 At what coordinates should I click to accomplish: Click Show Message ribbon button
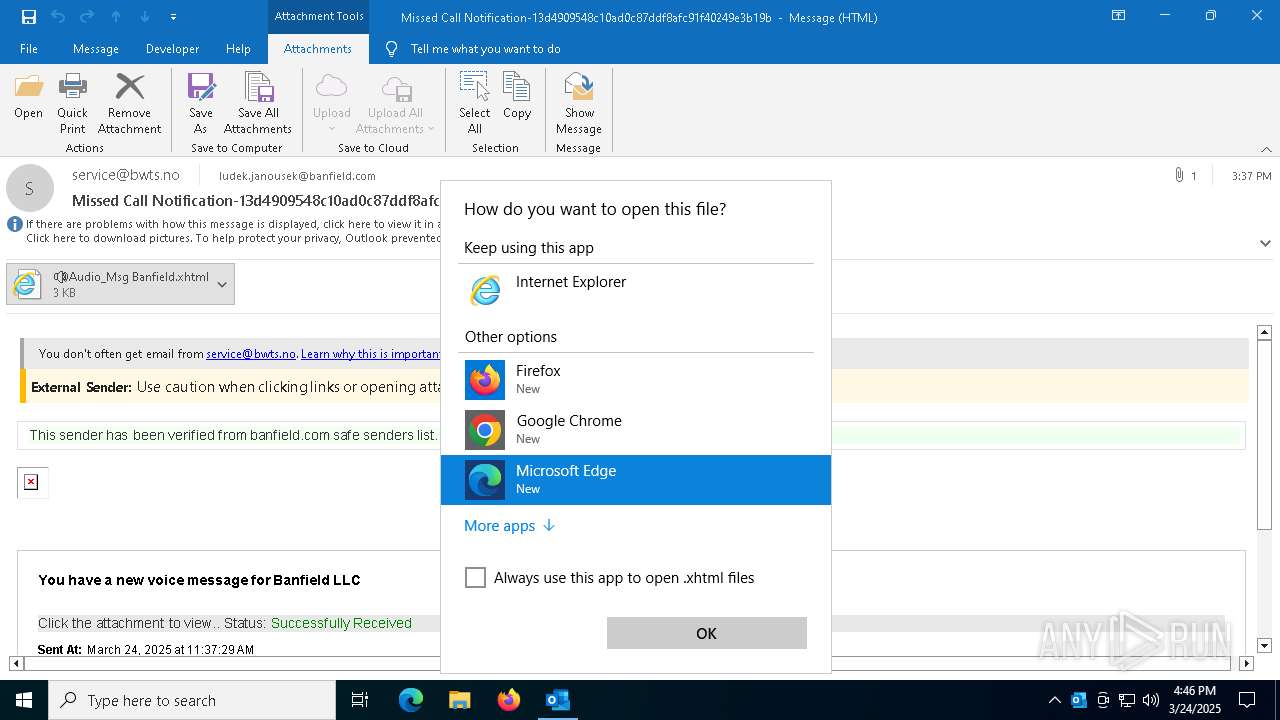(579, 104)
